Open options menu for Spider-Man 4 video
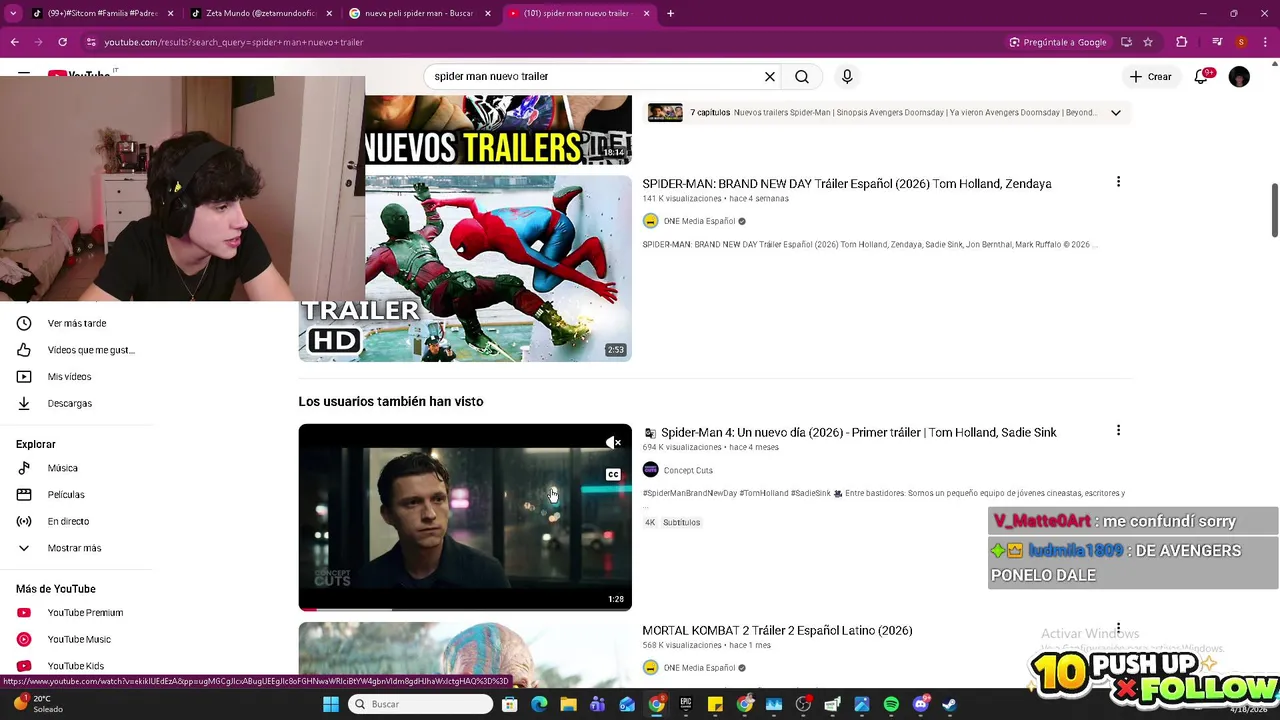Viewport: 1280px width, 720px height. point(1118,431)
